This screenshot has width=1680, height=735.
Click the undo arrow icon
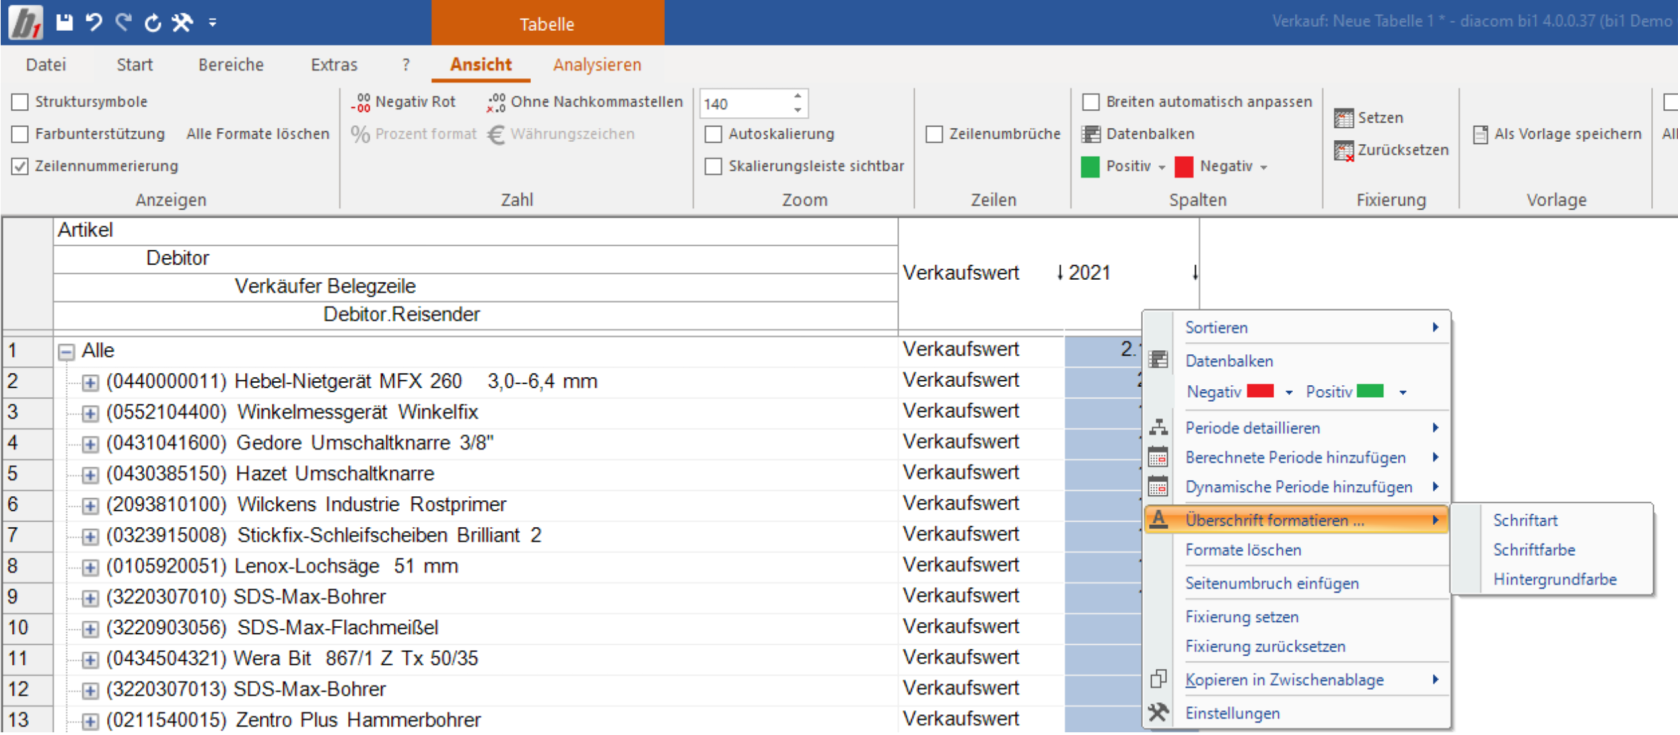(94, 22)
